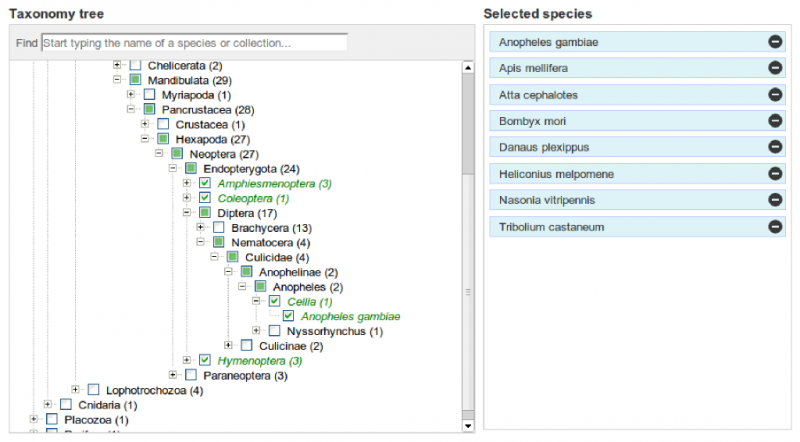This screenshot has width=800, height=442.
Task: Expand the Hymenoptera node
Action: coord(187,360)
